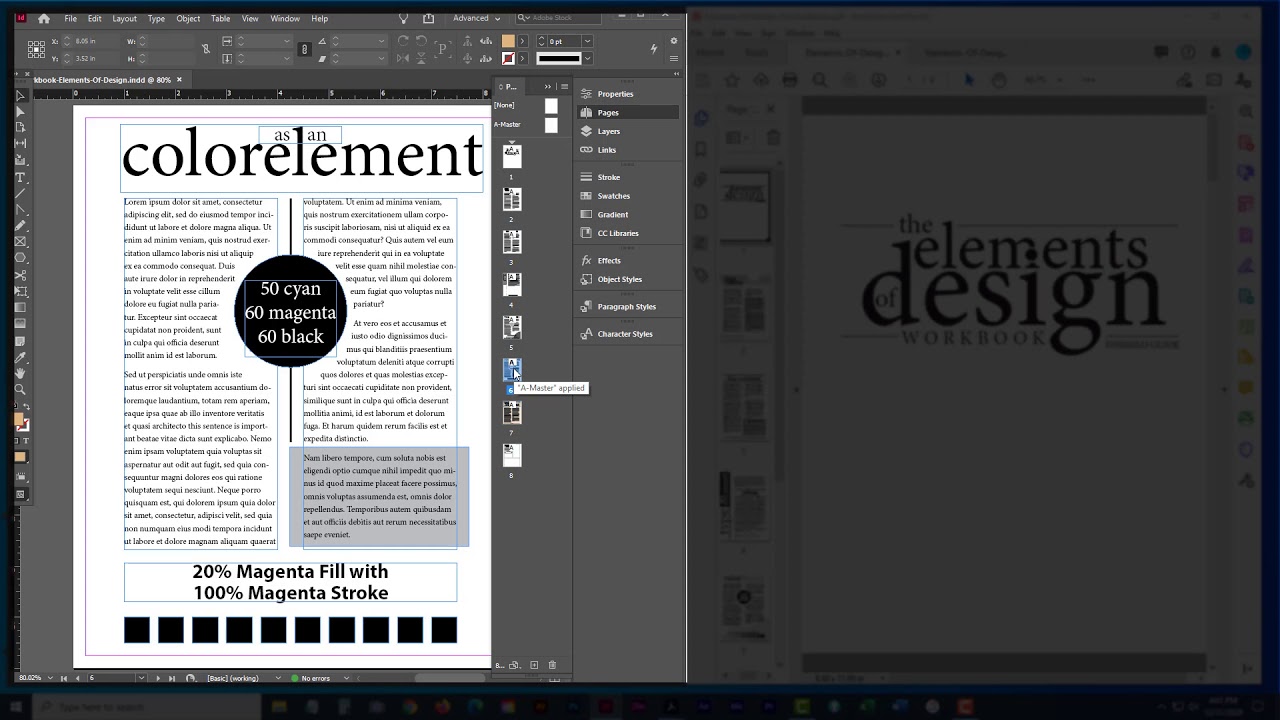Toggle the stroke swatch in control bar
Screen dimensions: 1280x720
coord(508,58)
